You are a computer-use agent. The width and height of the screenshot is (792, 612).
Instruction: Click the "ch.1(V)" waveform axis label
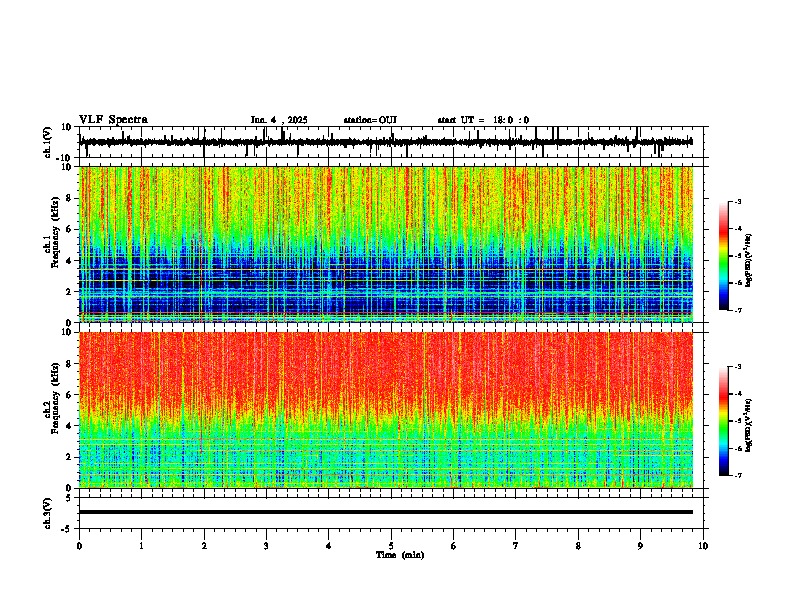coord(48,142)
